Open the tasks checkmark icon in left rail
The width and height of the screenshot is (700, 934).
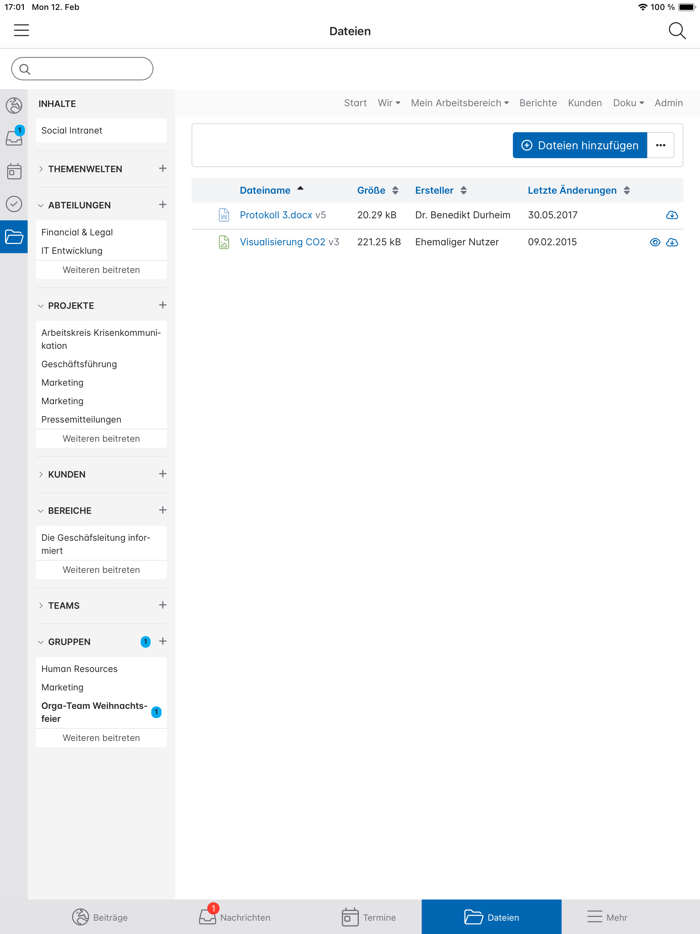pos(14,204)
